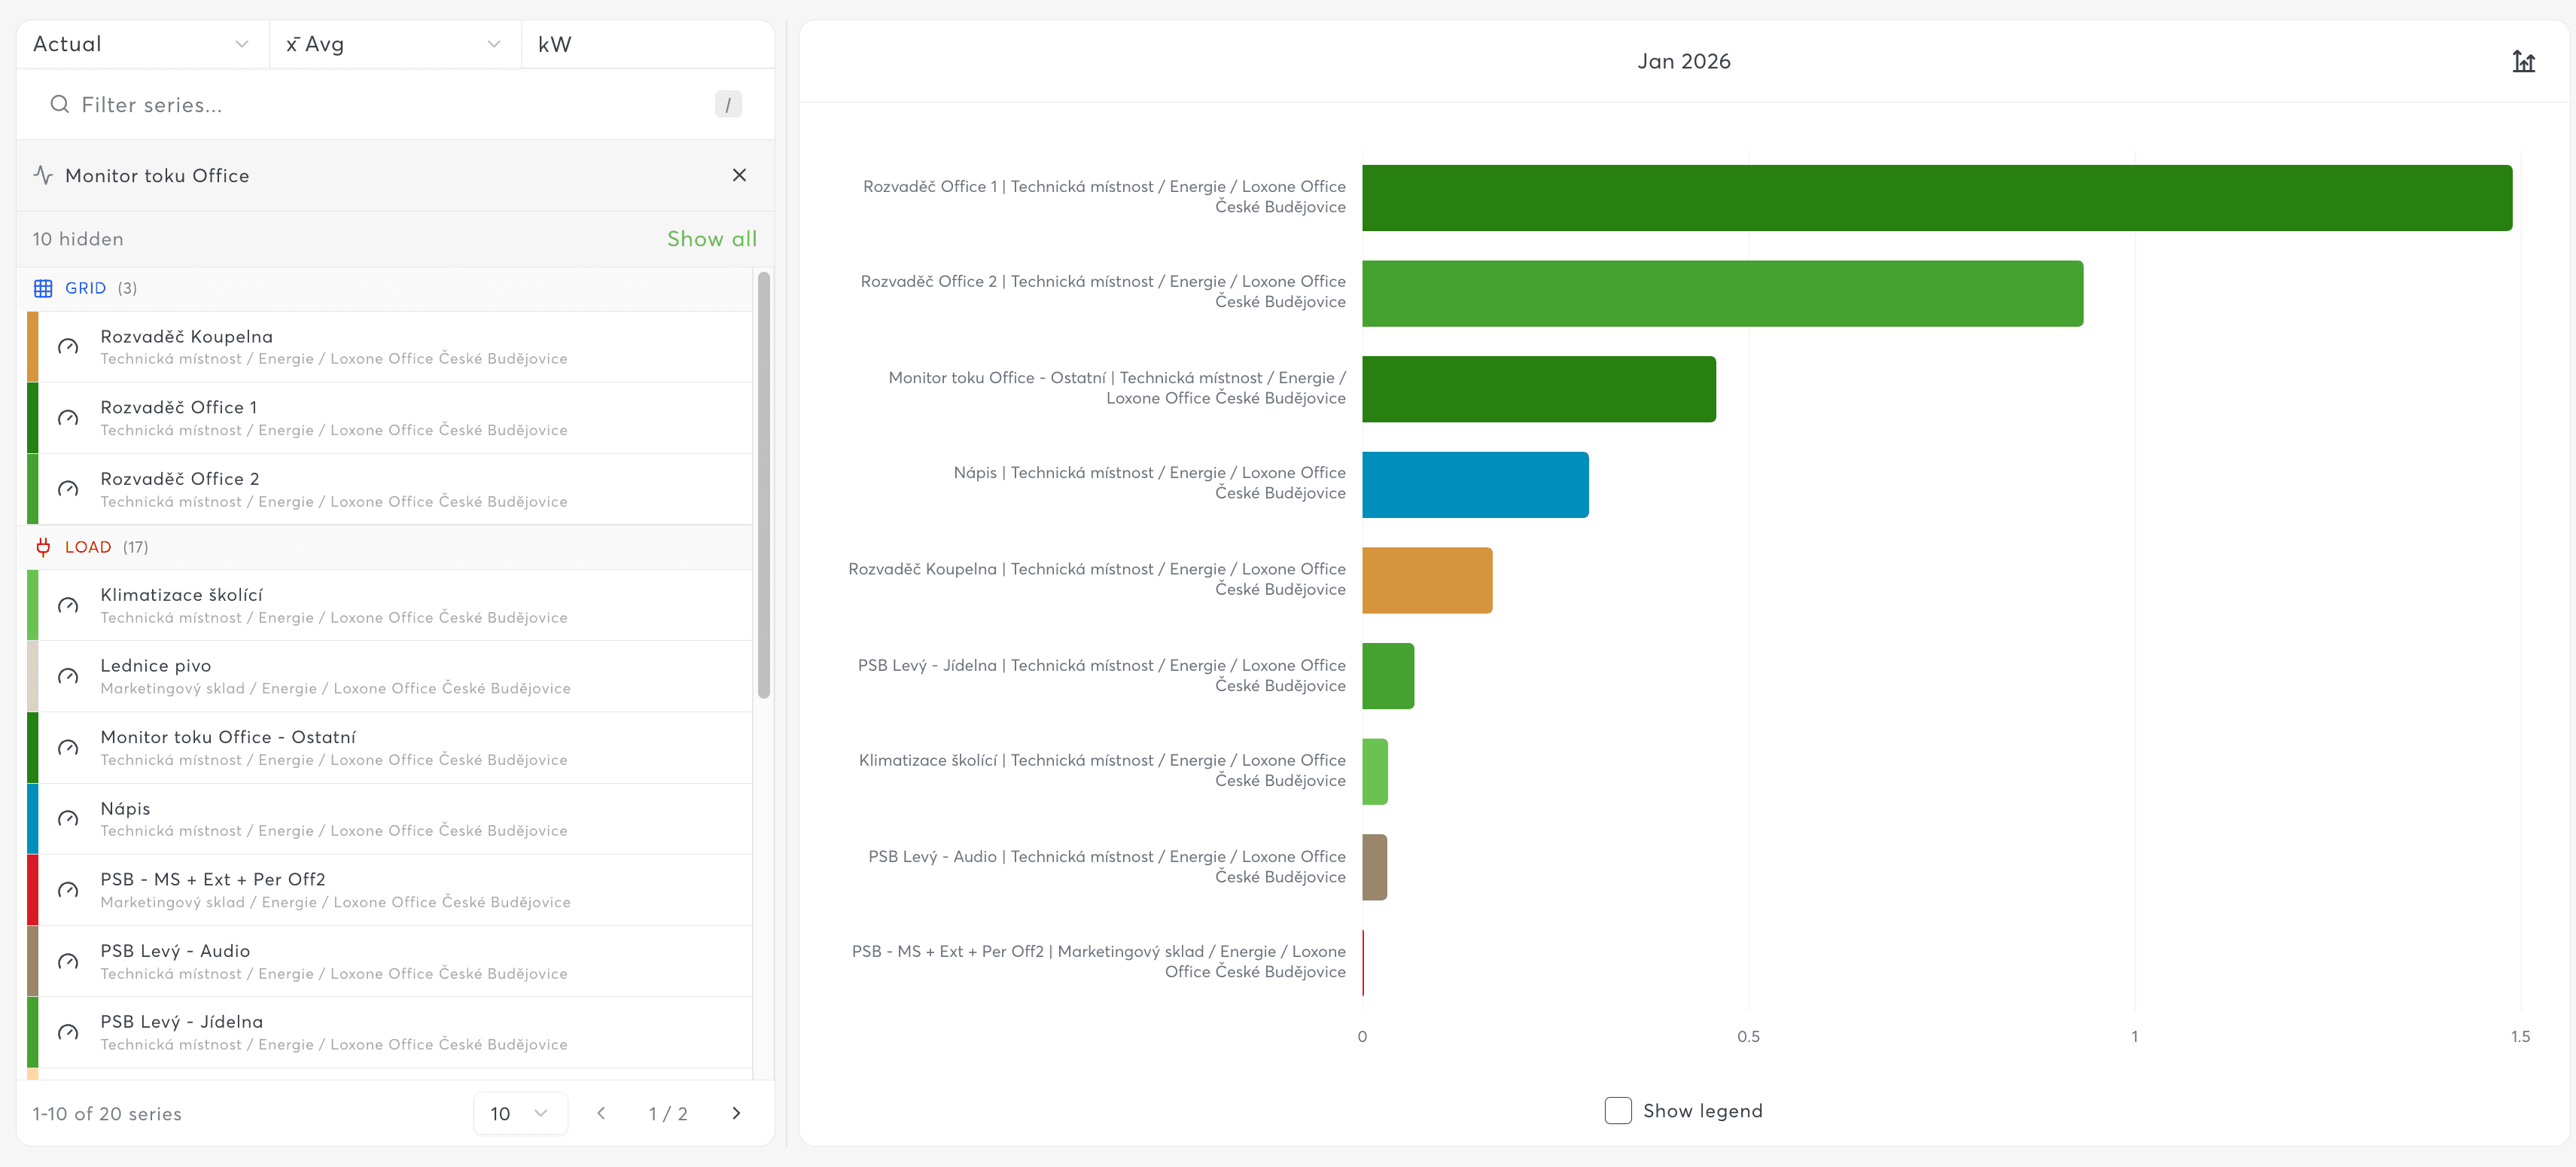Screen dimensions: 2576x1167
Task: Click the slash shortcut key badge
Action: pyautogui.click(x=728, y=104)
